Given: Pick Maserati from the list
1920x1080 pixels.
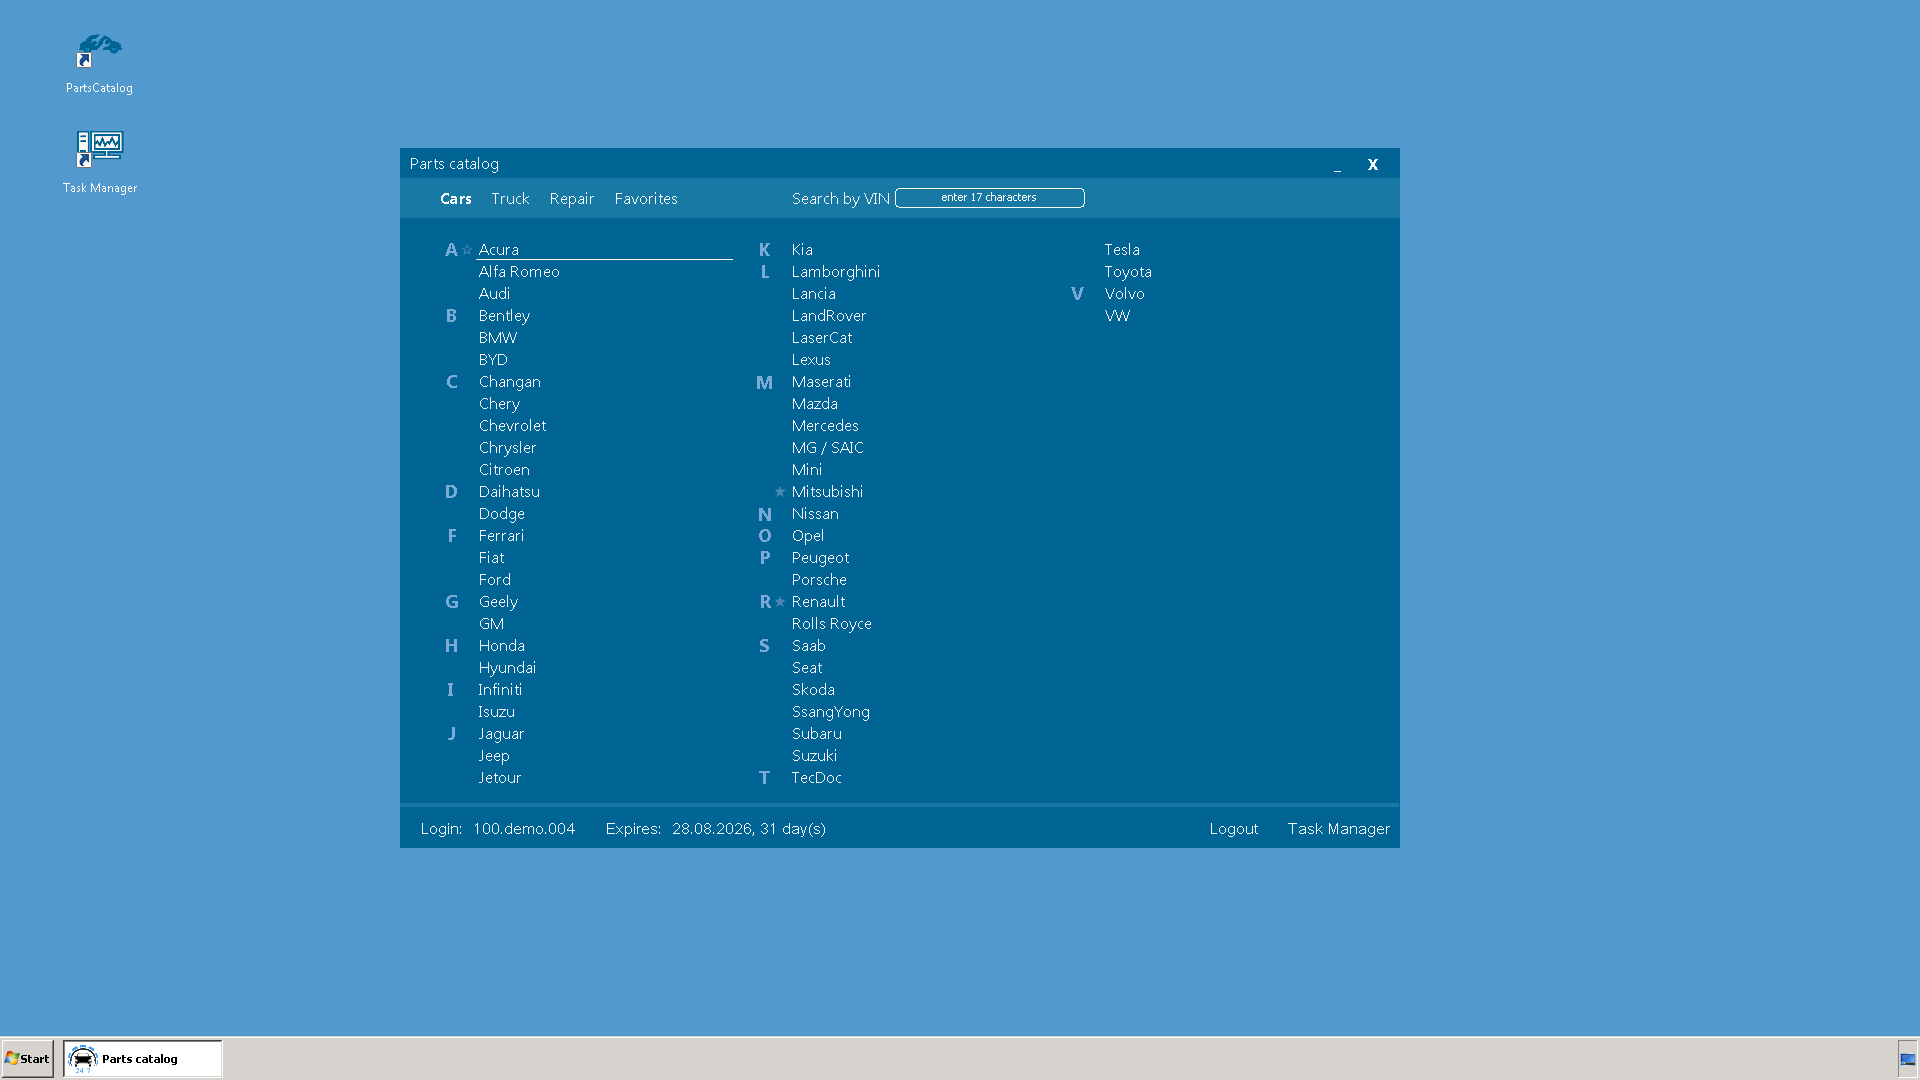Looking at the screenshot, I should tap(821, 382).
